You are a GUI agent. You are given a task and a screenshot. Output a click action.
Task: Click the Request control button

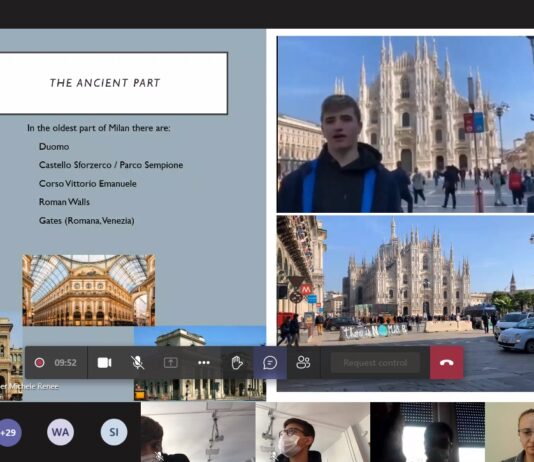[x=375, y=363]
